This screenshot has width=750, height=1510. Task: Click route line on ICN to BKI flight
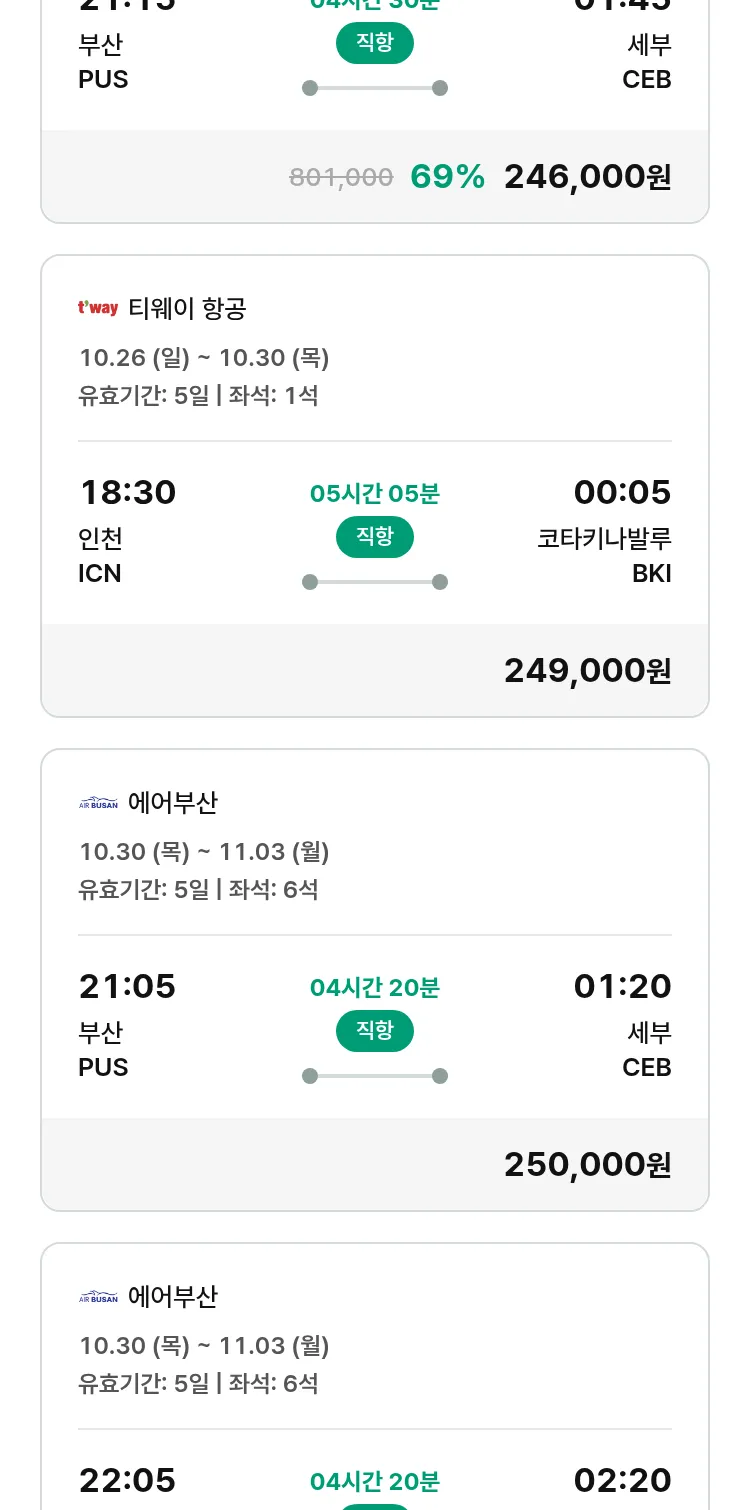click(x=375, y=582)
